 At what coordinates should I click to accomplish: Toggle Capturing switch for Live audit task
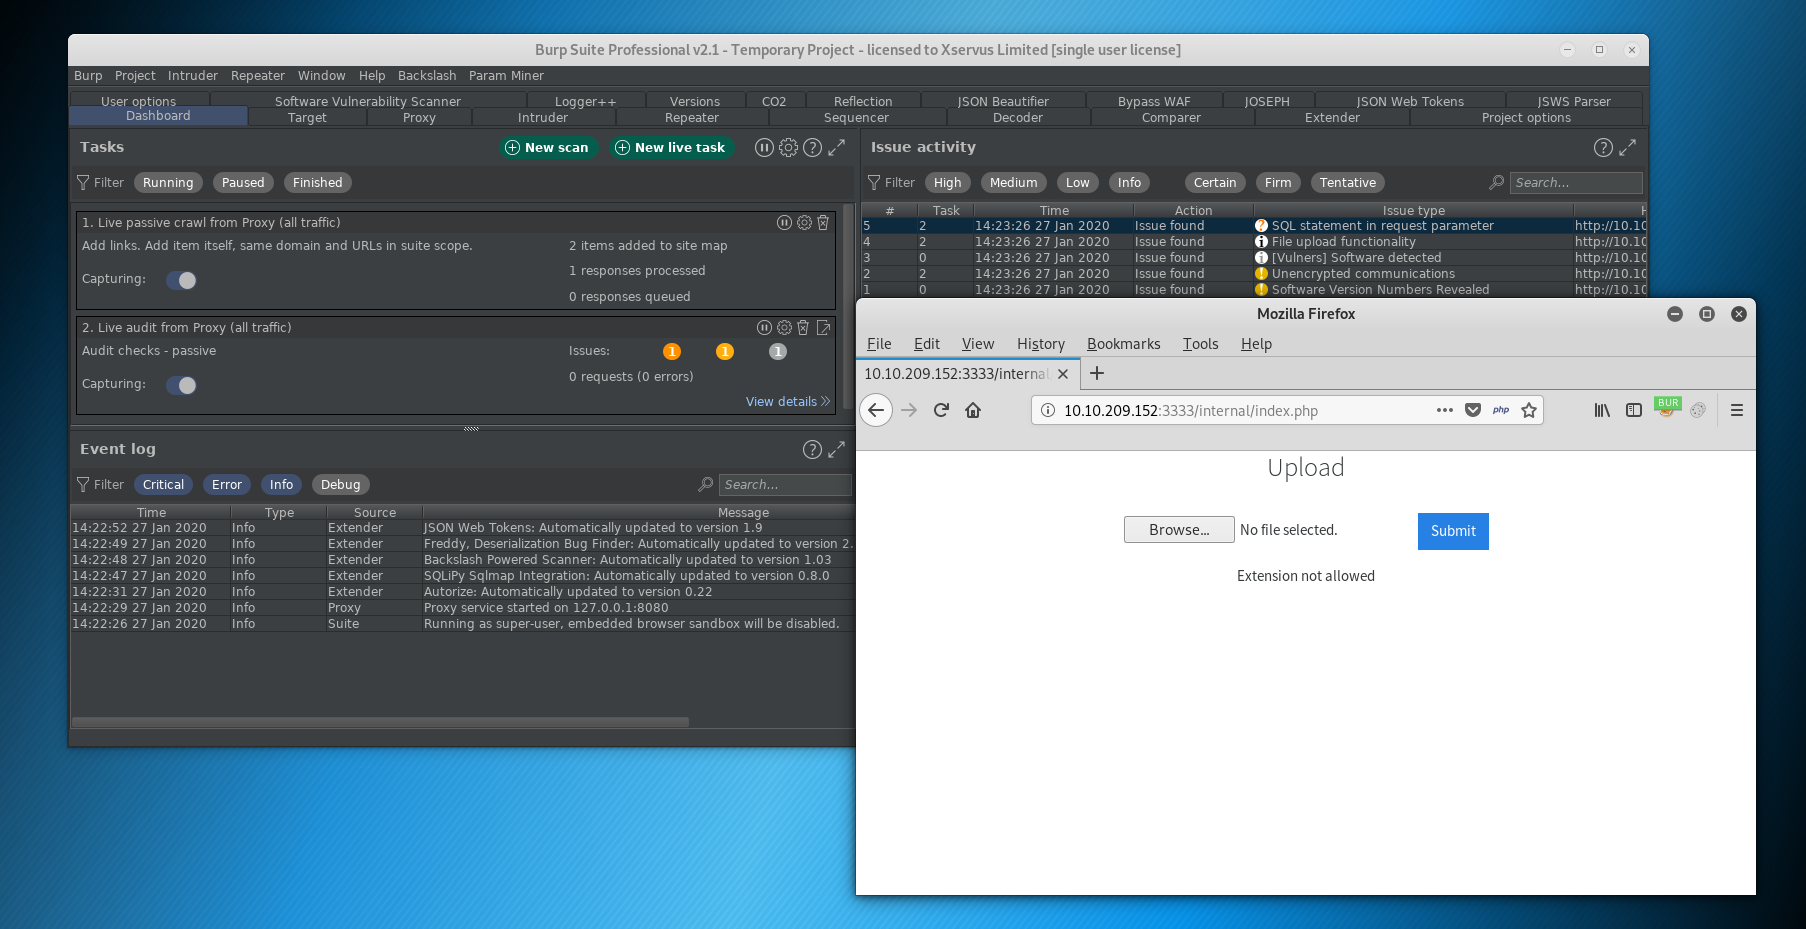click(182, 385)
